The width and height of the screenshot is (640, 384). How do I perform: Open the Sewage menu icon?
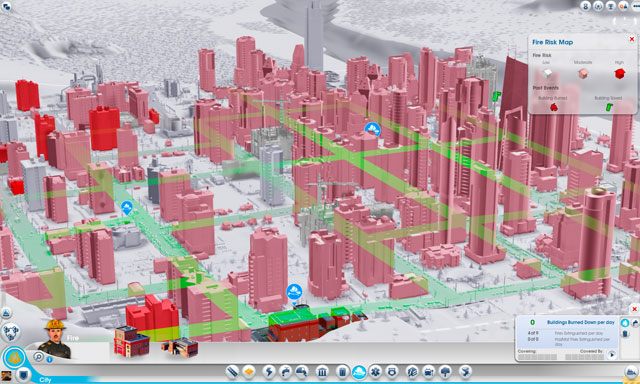(301, 371)
